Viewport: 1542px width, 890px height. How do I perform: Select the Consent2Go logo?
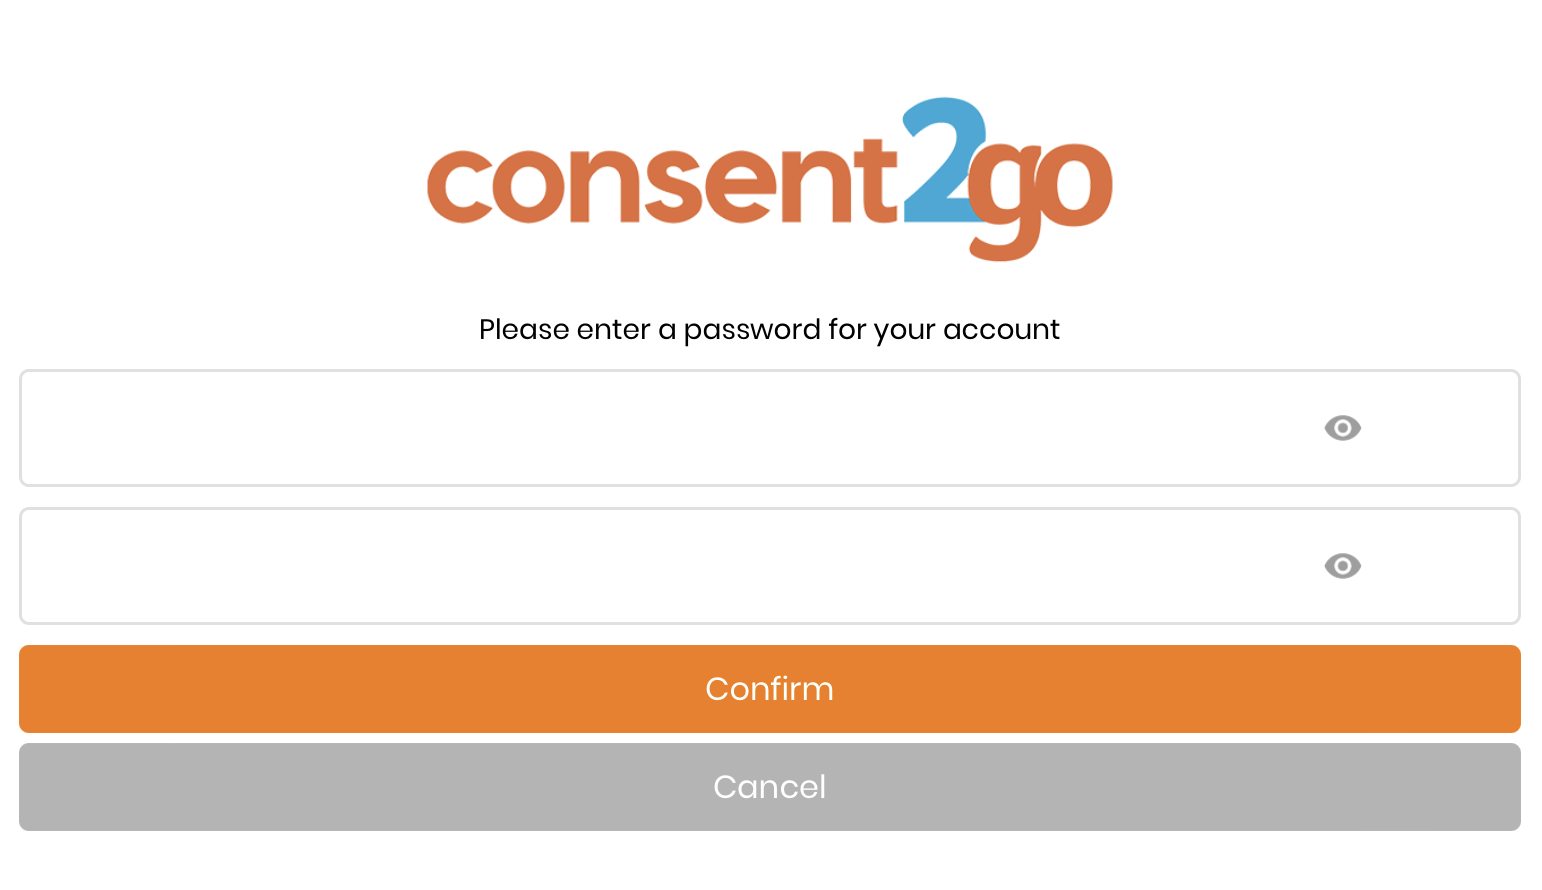pos(769,180)
